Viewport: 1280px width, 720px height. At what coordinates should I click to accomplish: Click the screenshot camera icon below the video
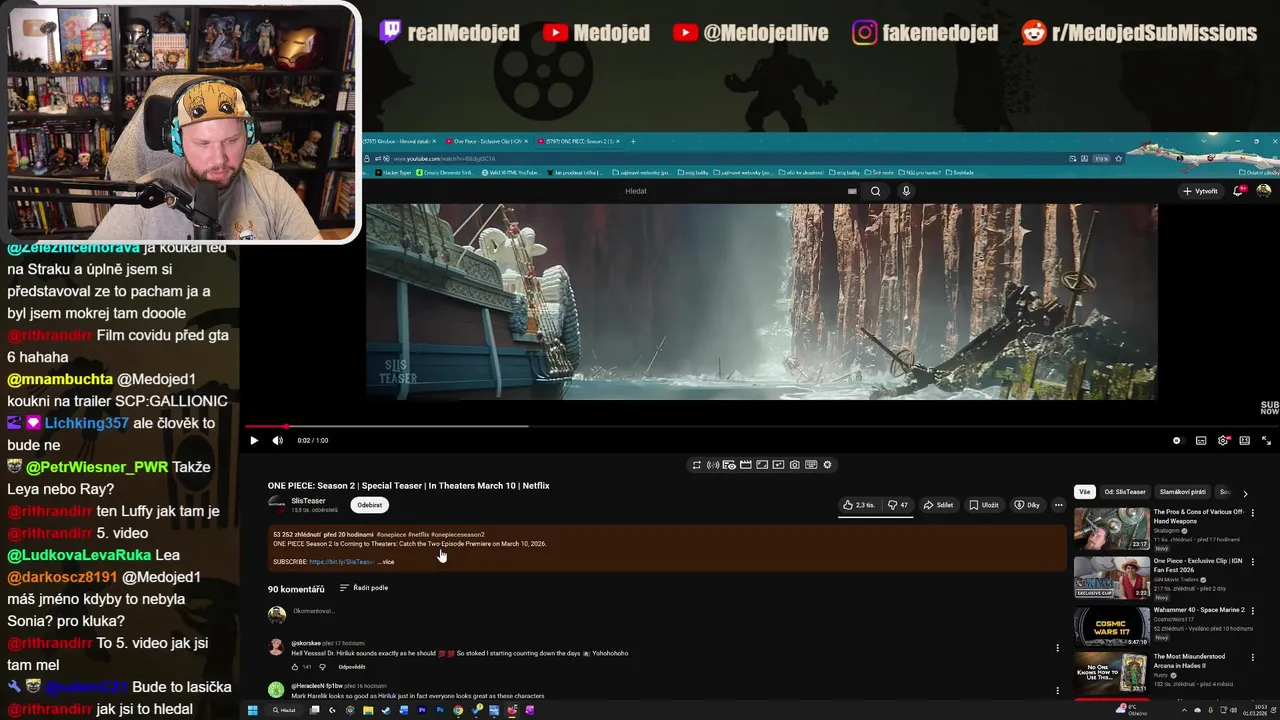[794, 465]
